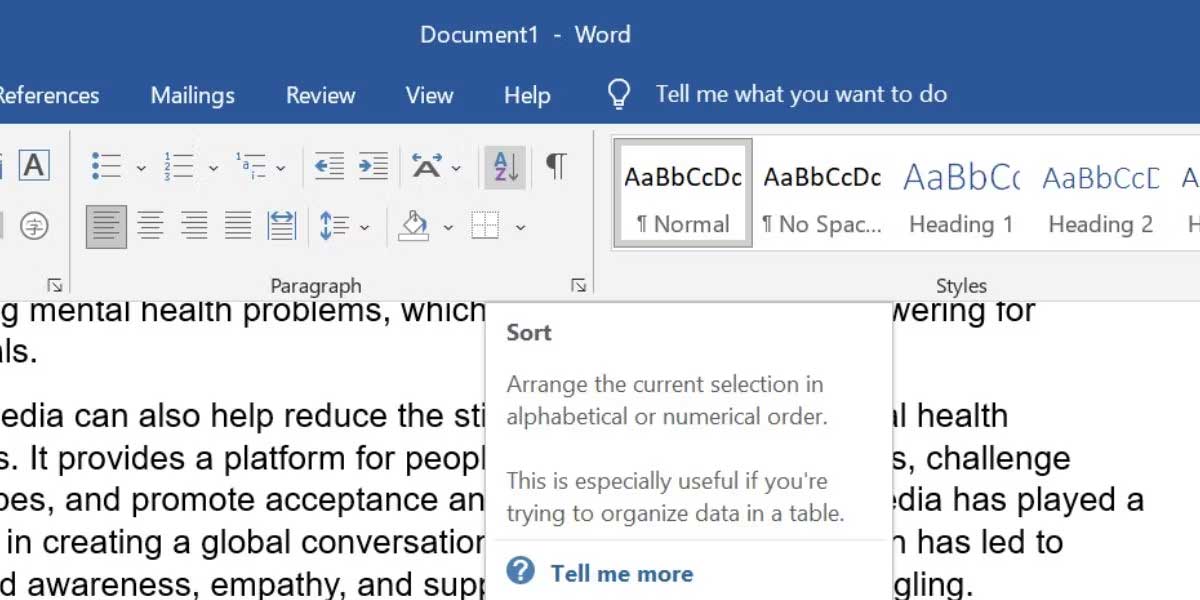Image resolution: width=1200 pixels, height=600 pixels.
Task: Increase paragraph indent
Action: click(x=373, y=166)
